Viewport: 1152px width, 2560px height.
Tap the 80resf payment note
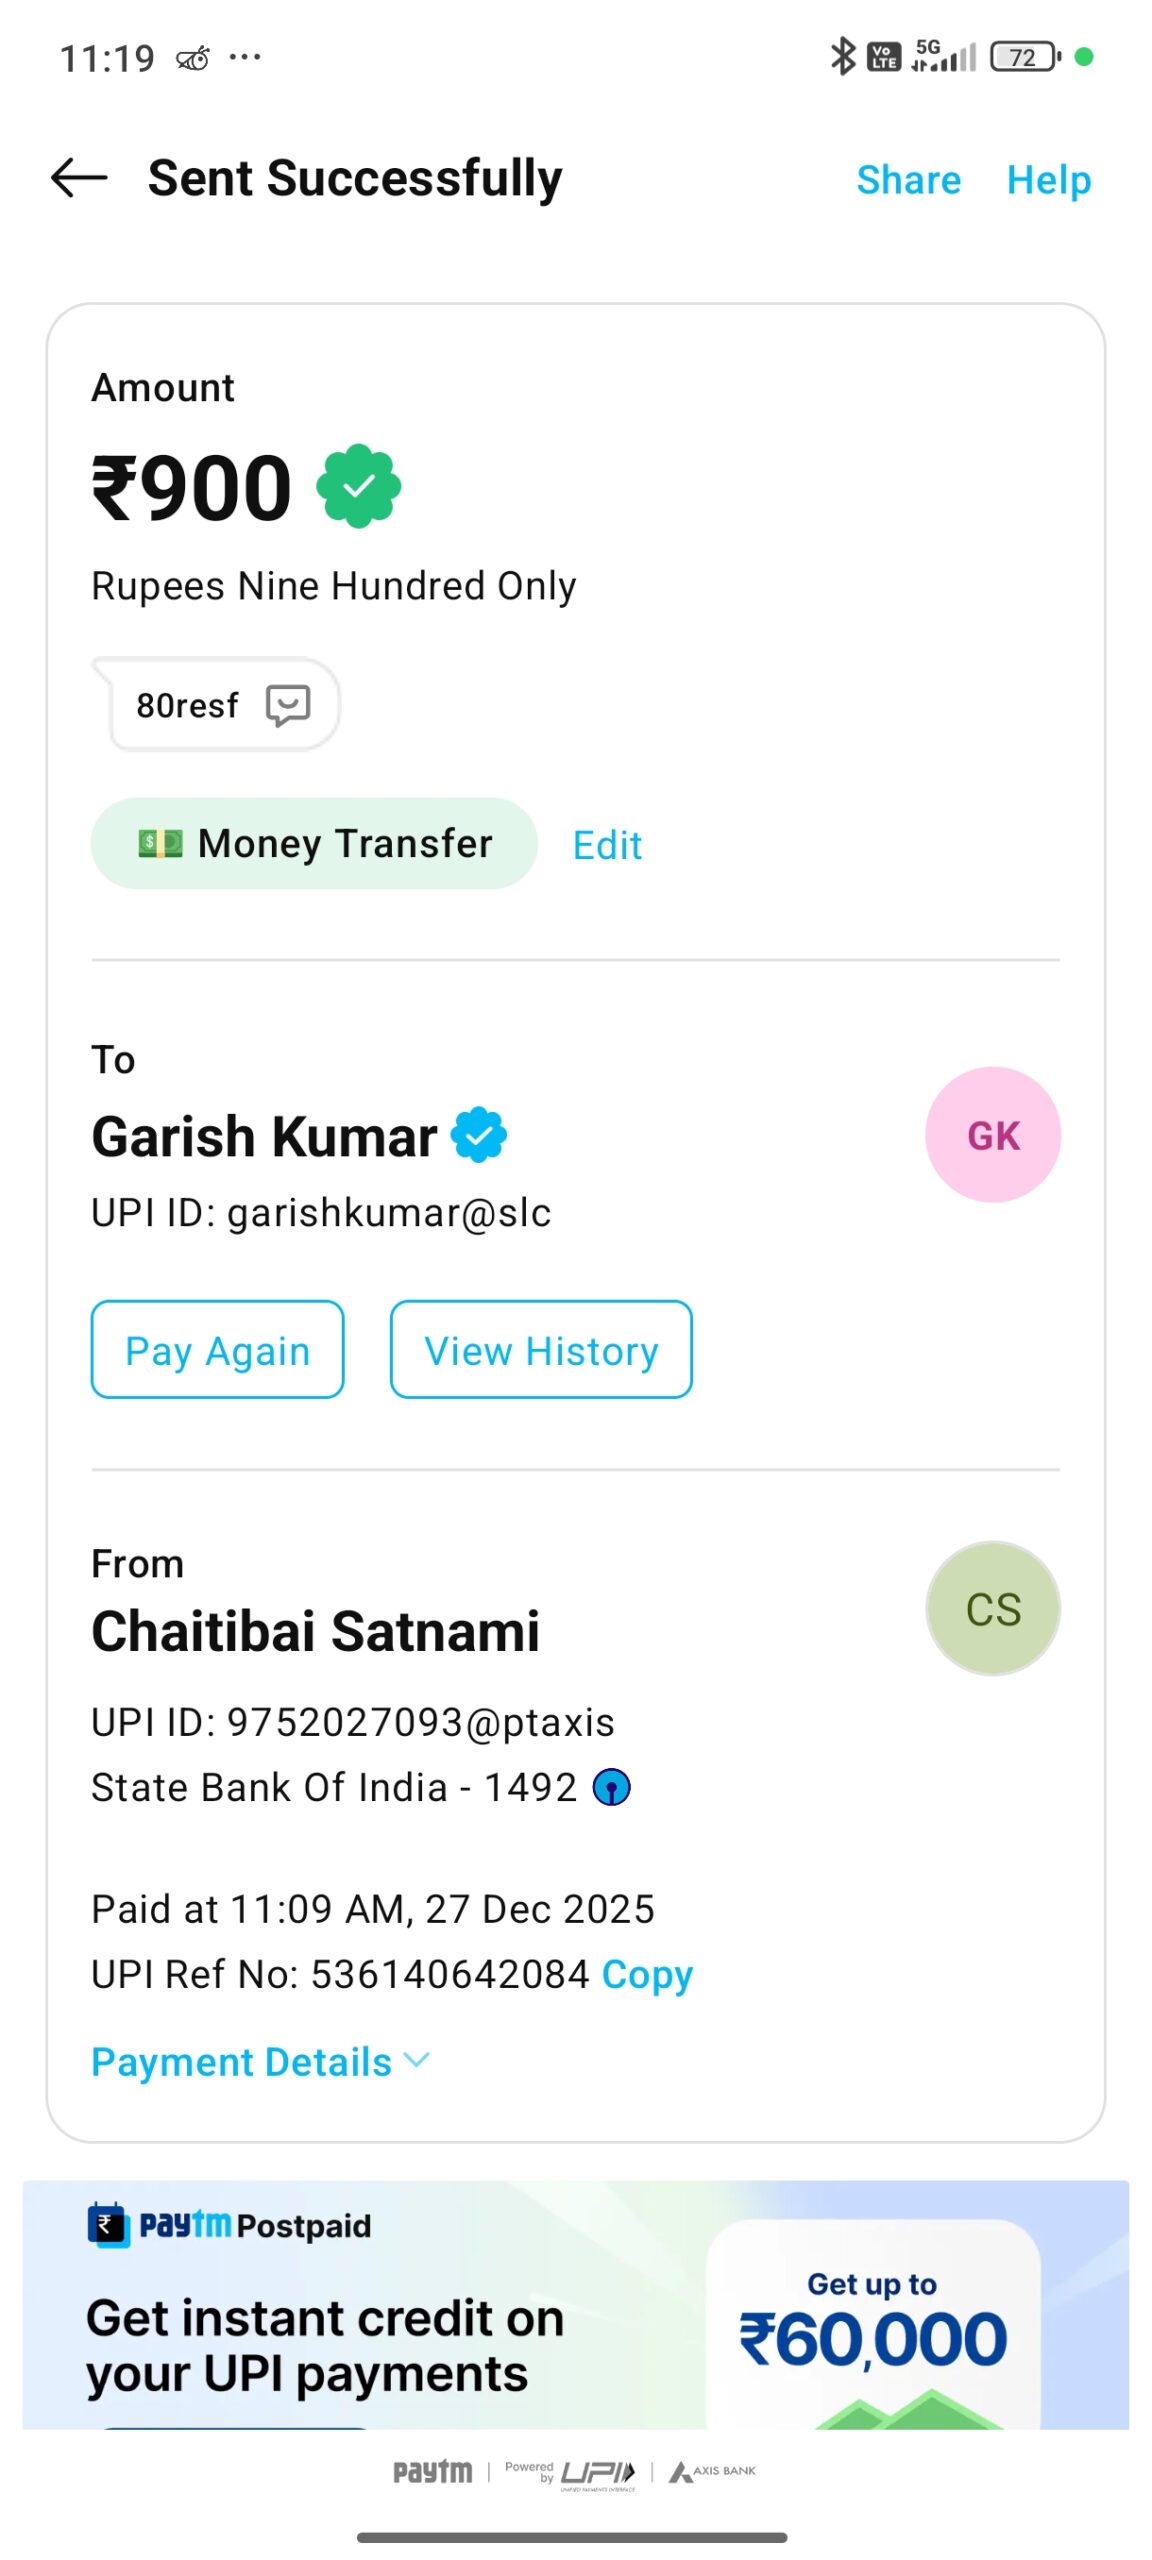[x=188, y=705]
